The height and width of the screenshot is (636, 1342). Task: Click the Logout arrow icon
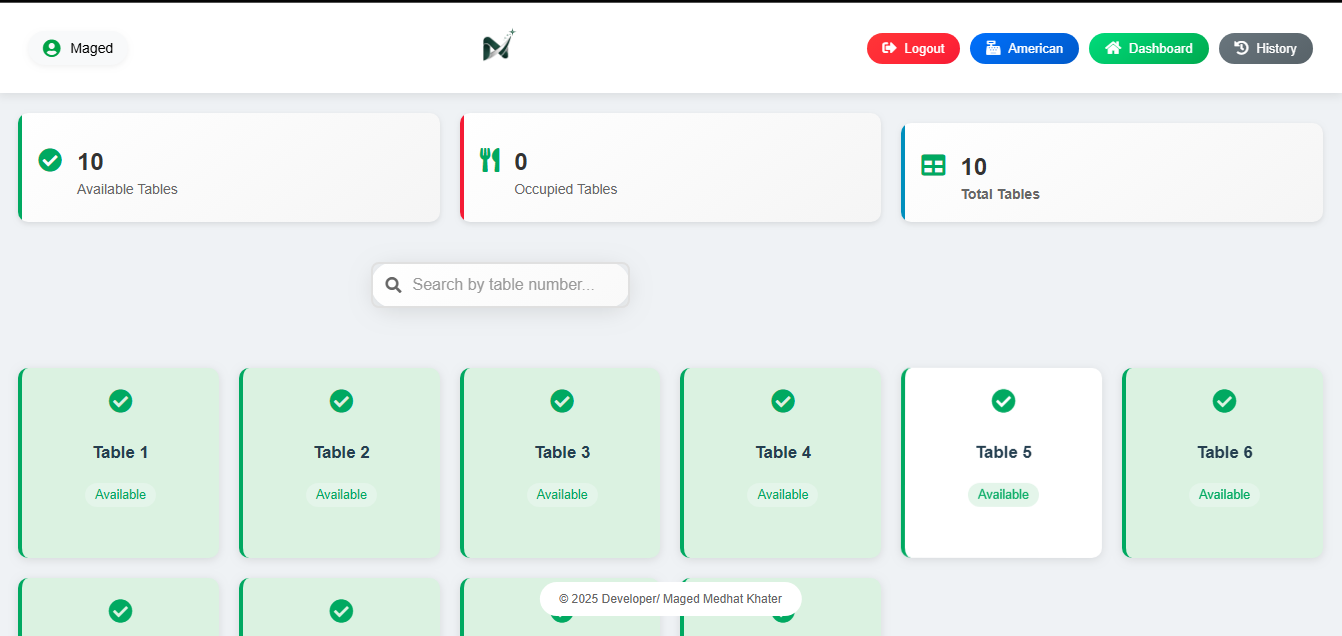[x=889, y=48]
